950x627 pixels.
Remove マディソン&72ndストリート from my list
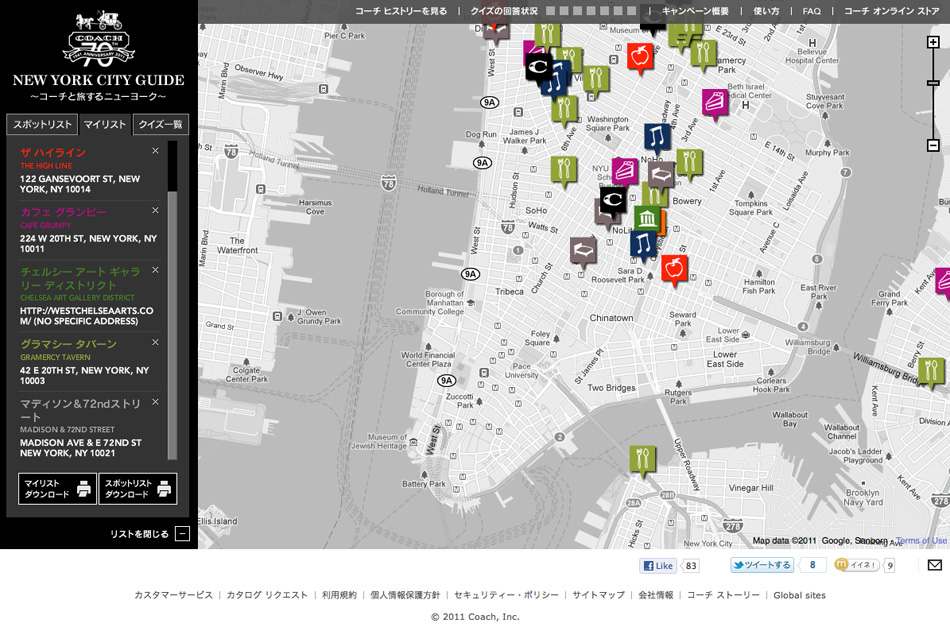[155, 402]
